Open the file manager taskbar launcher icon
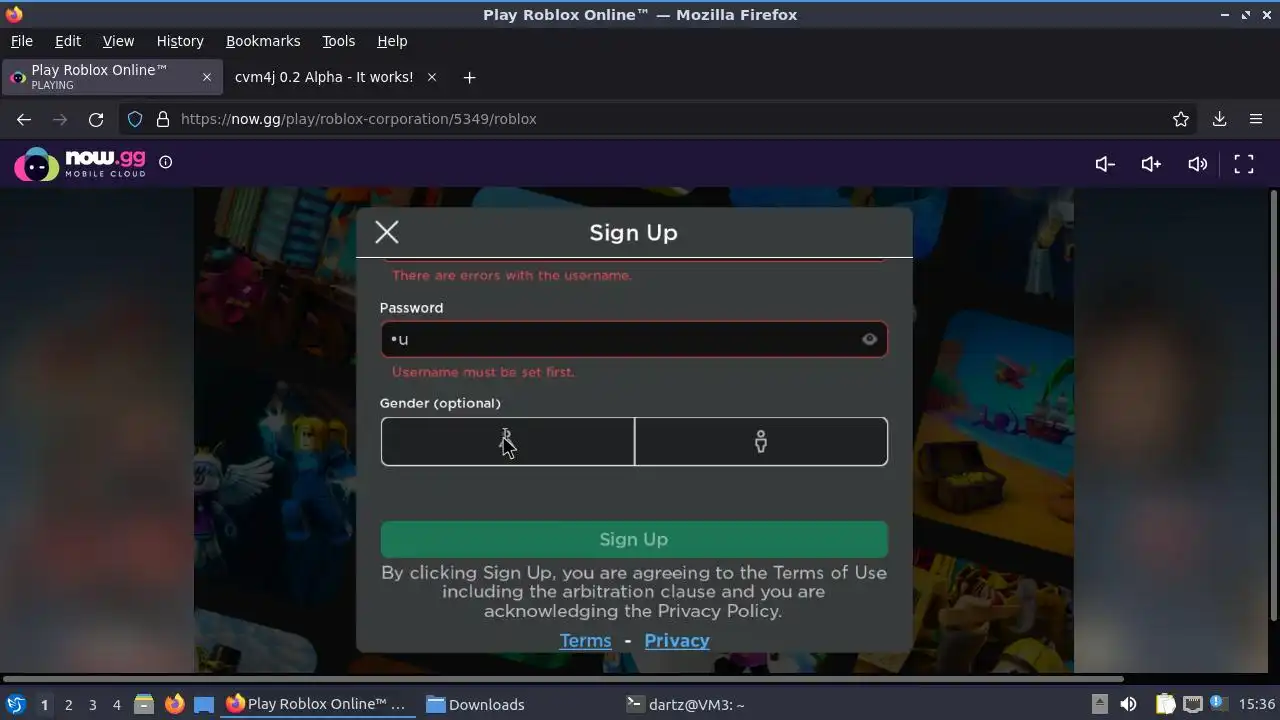The width and height of the screenshot is (1280, 720). [144, 704]
